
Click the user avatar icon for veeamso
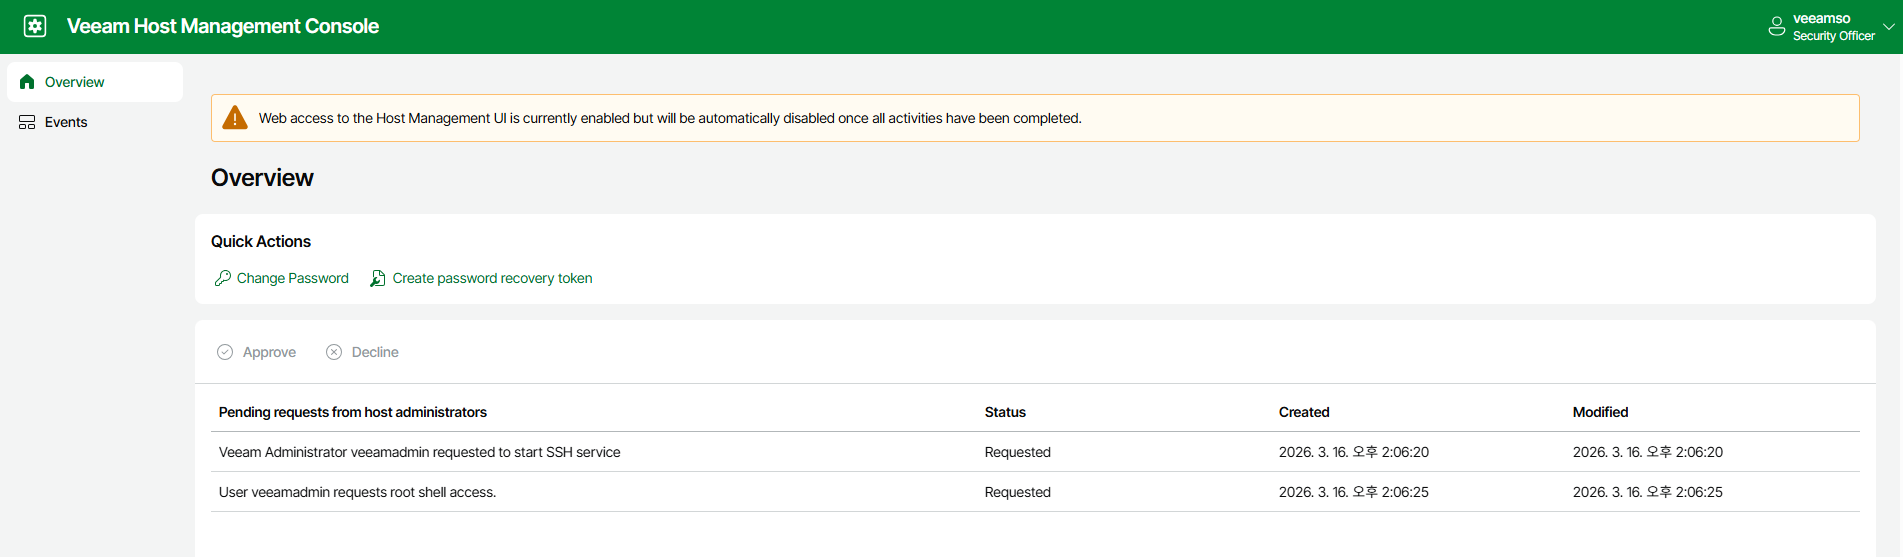(1777, 26)
